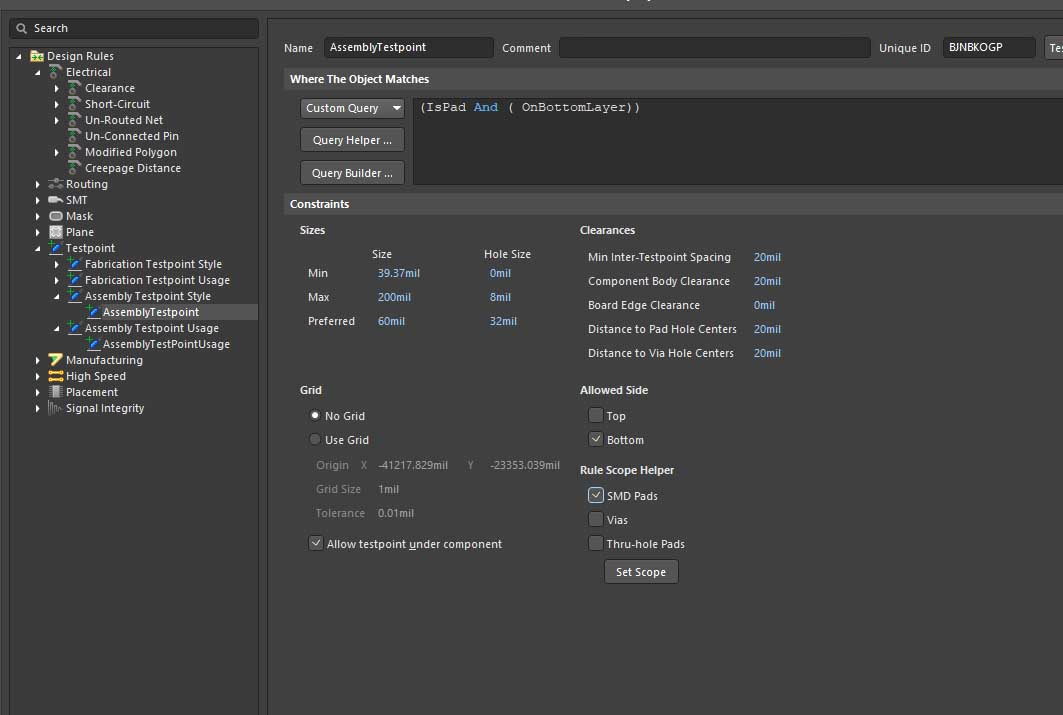The width and height of the screenshot is (1063, 715).
Task: Click the rule Name input field
Action: tap(408, 48)
